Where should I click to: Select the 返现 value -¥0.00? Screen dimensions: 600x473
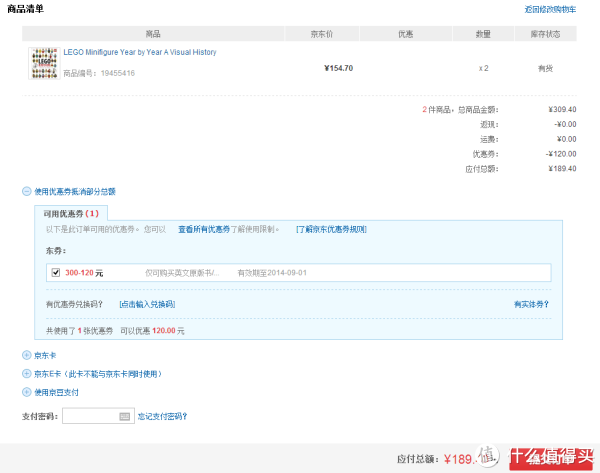coord(565,124)
